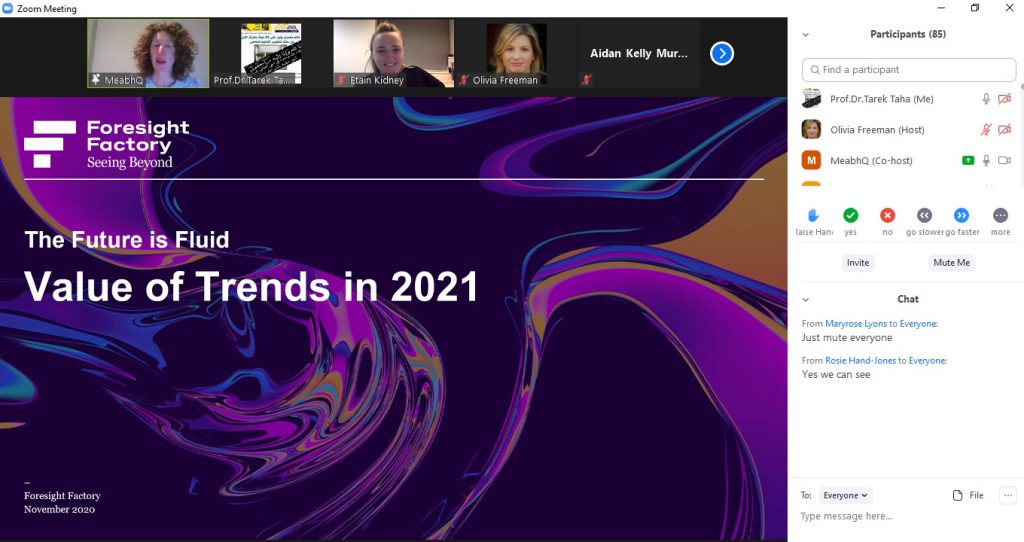Click muted mic icon on Olivia Freeman thumbnail

pyautogui.click(x=463, y=80)
